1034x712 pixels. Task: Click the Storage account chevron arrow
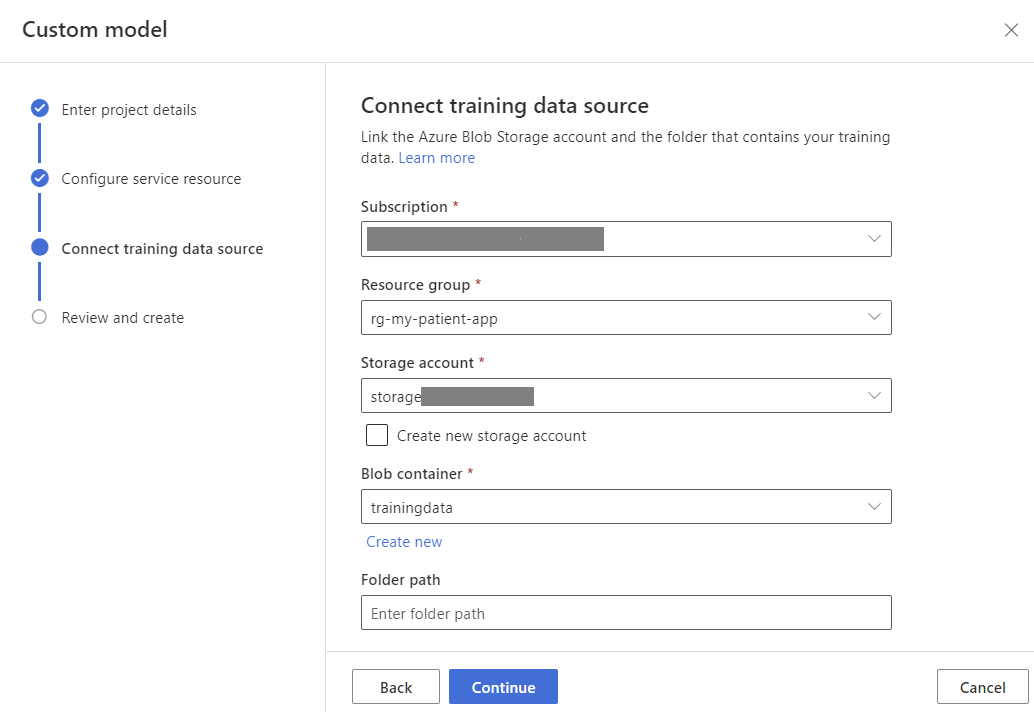pos(874,396)
